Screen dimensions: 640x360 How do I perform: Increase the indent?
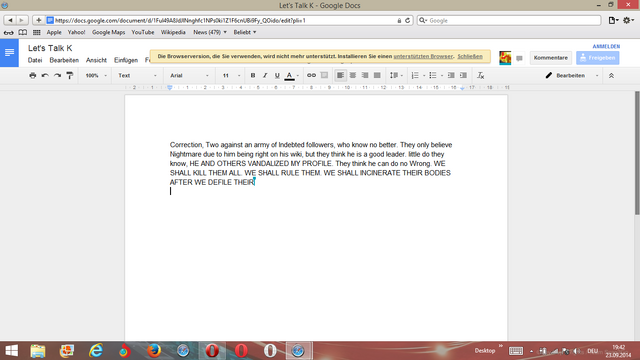463,76
